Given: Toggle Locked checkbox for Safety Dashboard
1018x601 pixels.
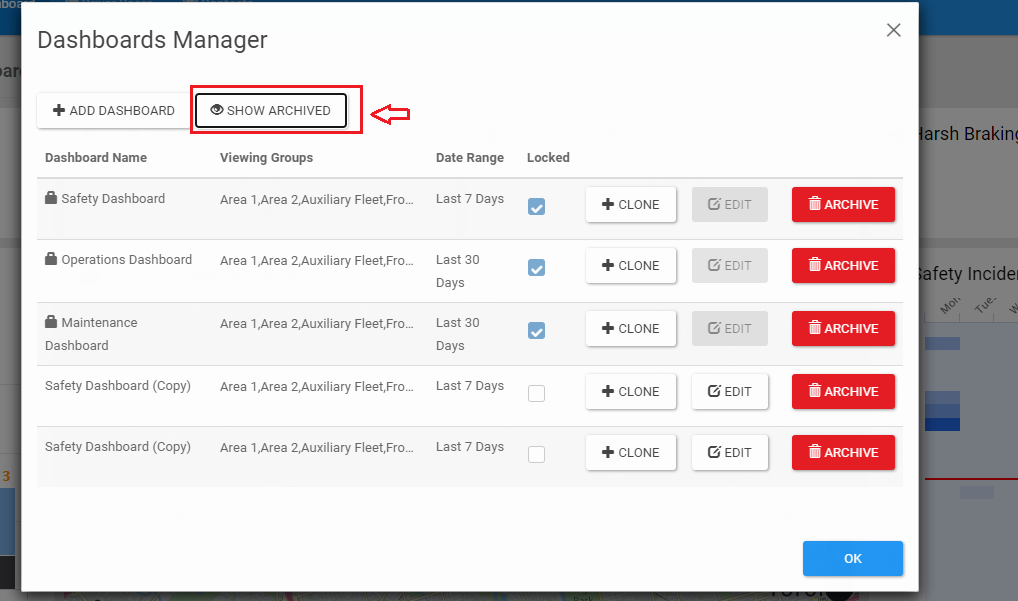Looking at the screenshot, I should pyautogui.click(x=536, y=206).
